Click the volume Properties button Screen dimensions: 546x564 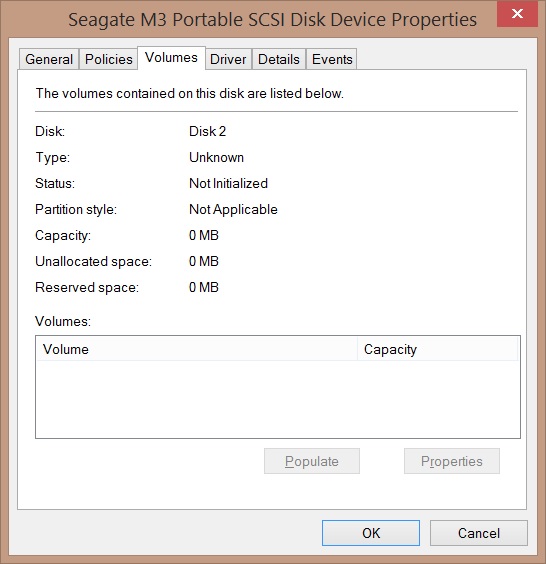[452, 461]
